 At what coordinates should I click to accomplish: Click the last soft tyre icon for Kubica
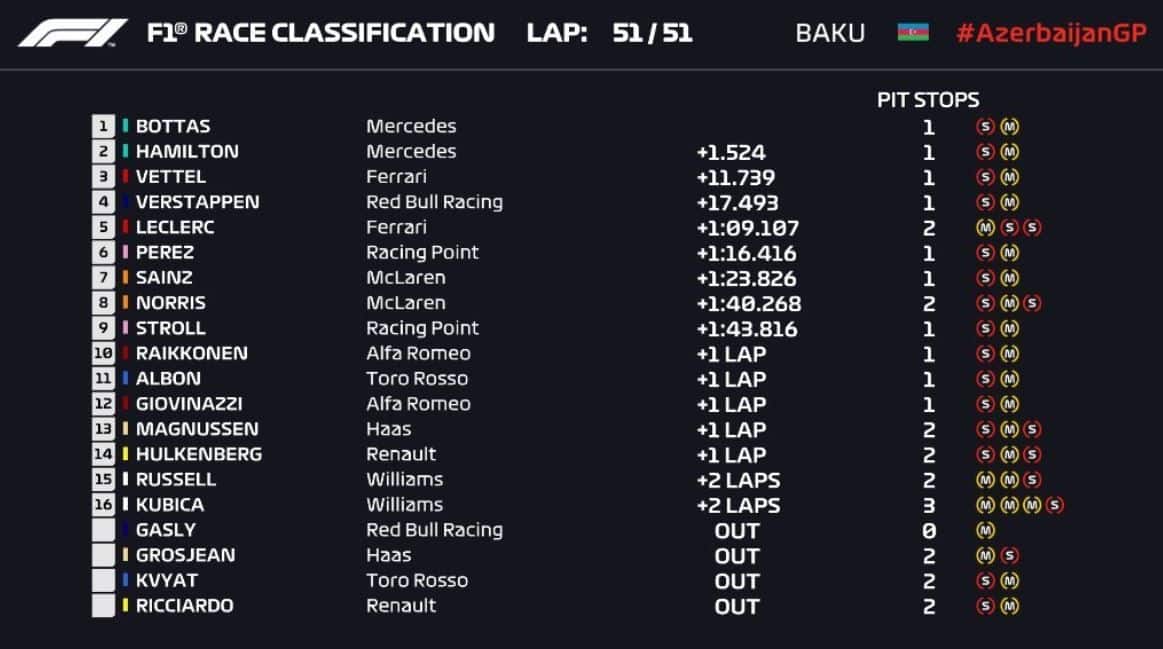1055,505
